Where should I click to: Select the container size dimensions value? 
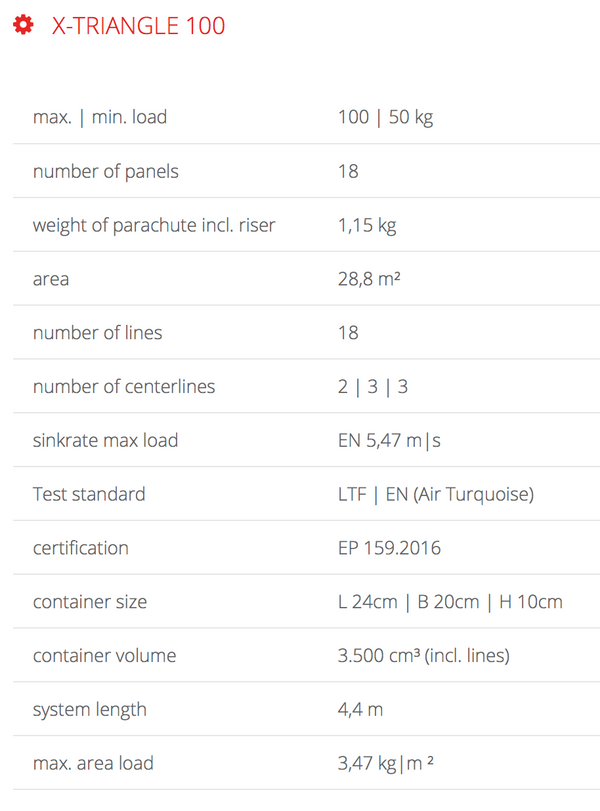[x=450, y=602]
